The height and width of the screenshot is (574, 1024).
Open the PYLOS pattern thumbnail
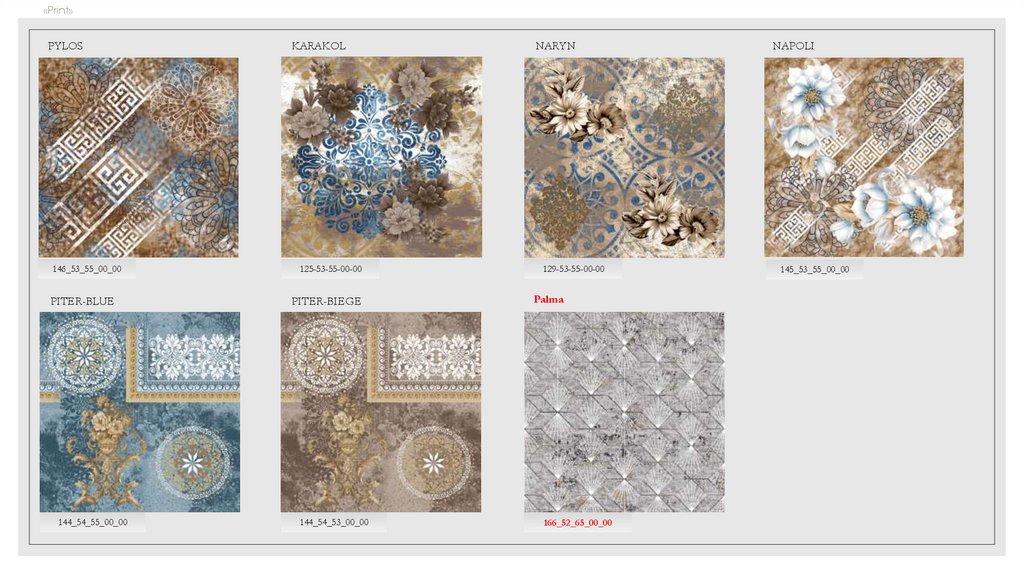coord(138,157)
